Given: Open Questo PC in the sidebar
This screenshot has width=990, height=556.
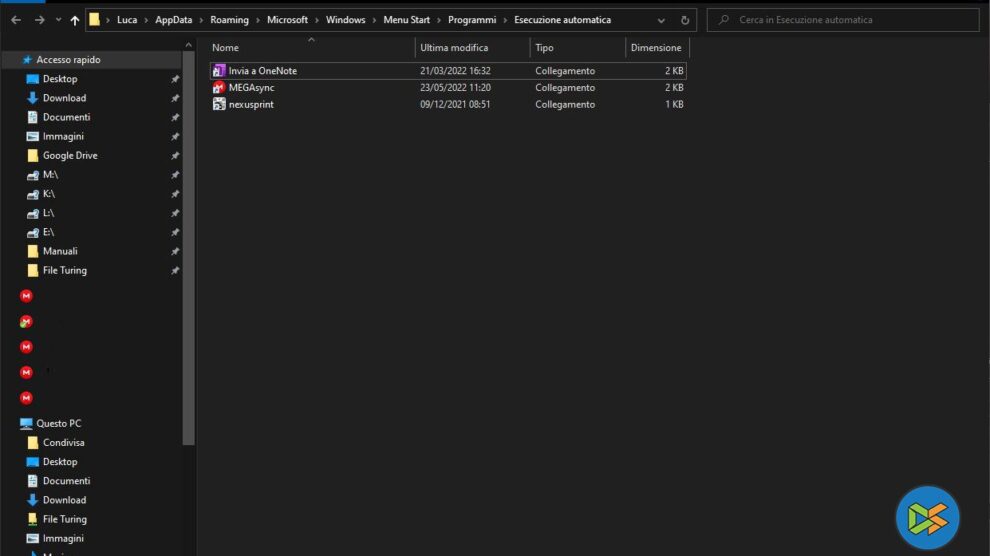Looking at the screenshot, I should (59, 423).
